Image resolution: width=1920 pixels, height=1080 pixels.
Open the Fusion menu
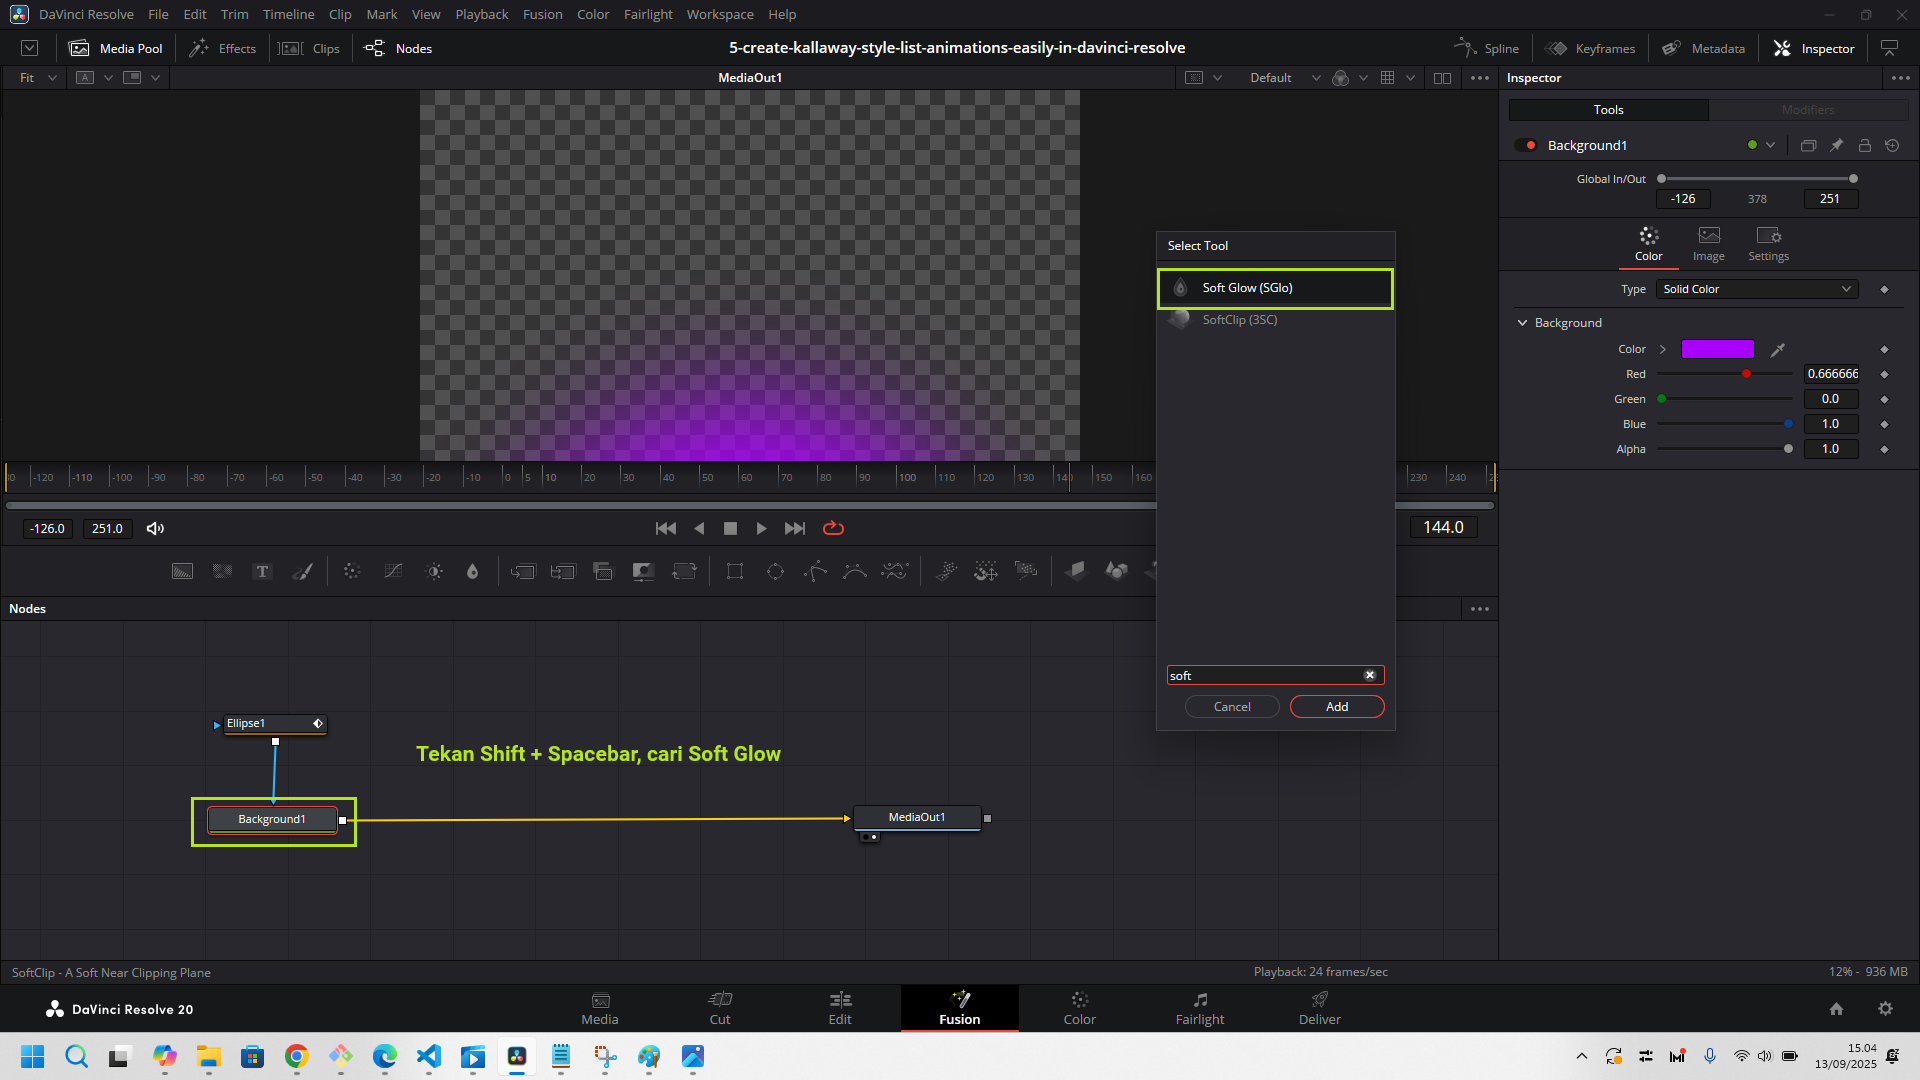[x=542, y=14]
